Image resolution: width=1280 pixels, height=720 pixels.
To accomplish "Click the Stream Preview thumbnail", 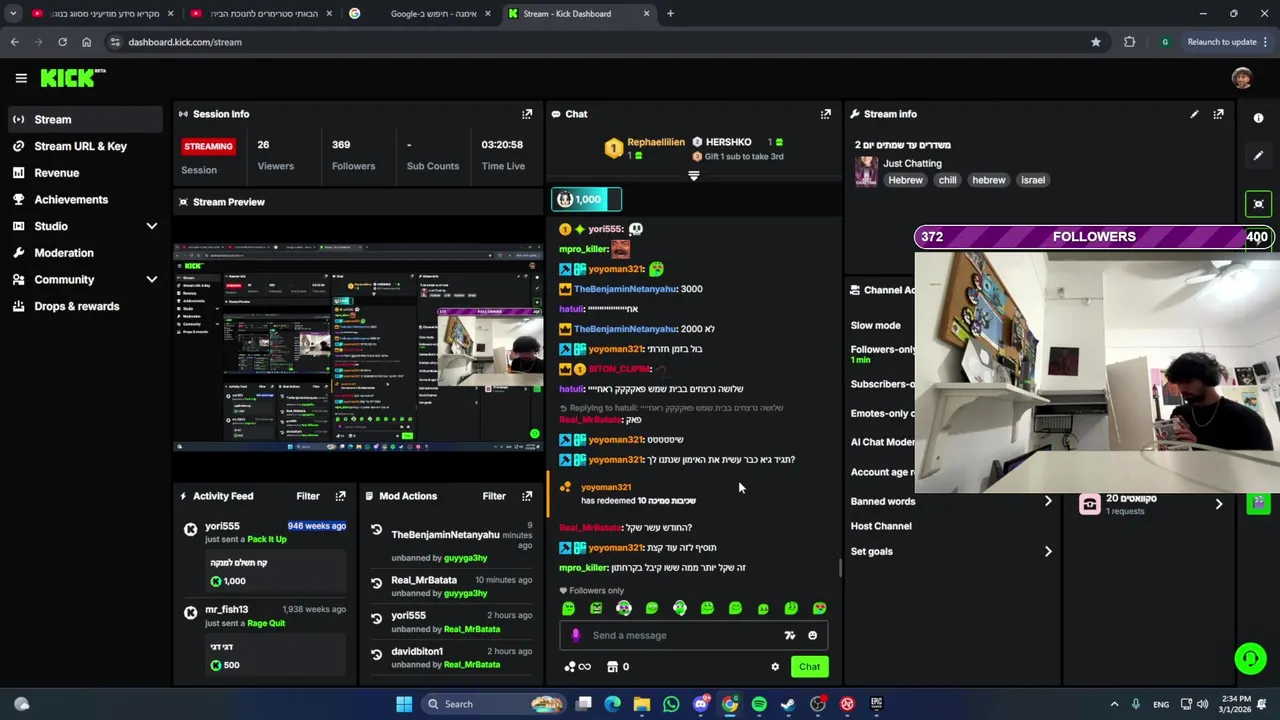I will tap(358, 347).
